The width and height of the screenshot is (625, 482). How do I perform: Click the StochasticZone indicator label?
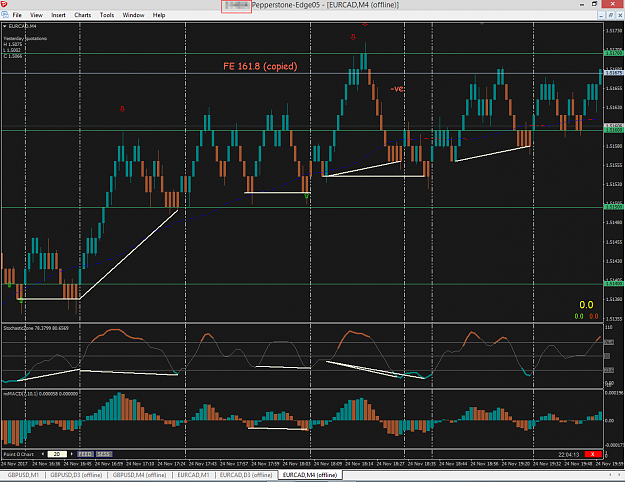(x=36, y=328)
